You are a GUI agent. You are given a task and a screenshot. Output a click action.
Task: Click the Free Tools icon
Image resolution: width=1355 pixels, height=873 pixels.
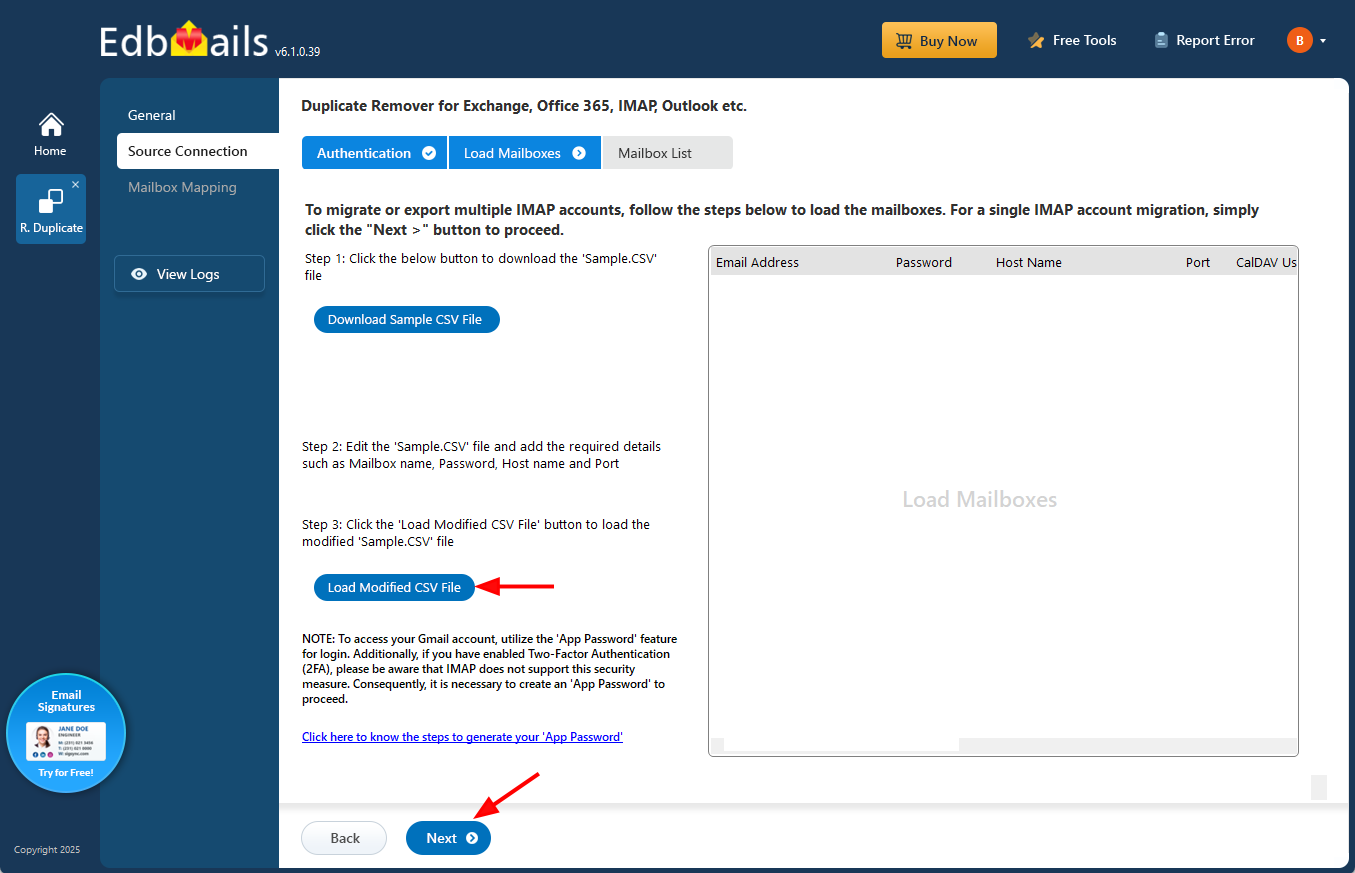pyautogui.click(x=1034, y=40)
